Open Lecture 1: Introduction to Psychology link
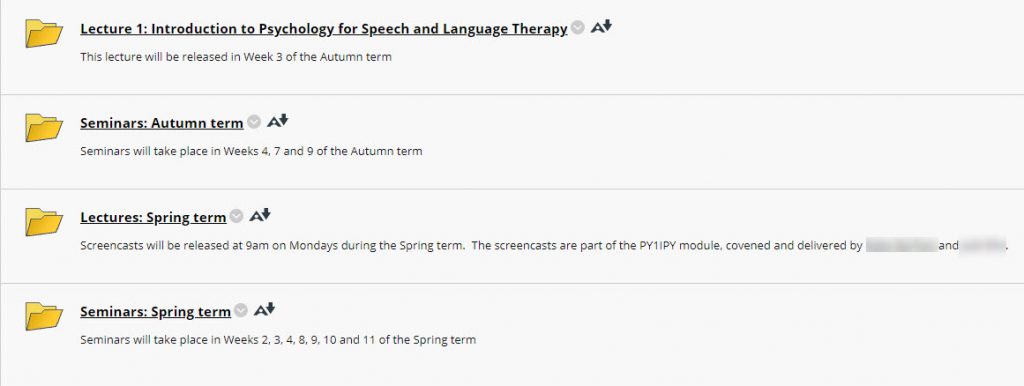Viewport: 1024px width, 386px height. click(324, 29)
